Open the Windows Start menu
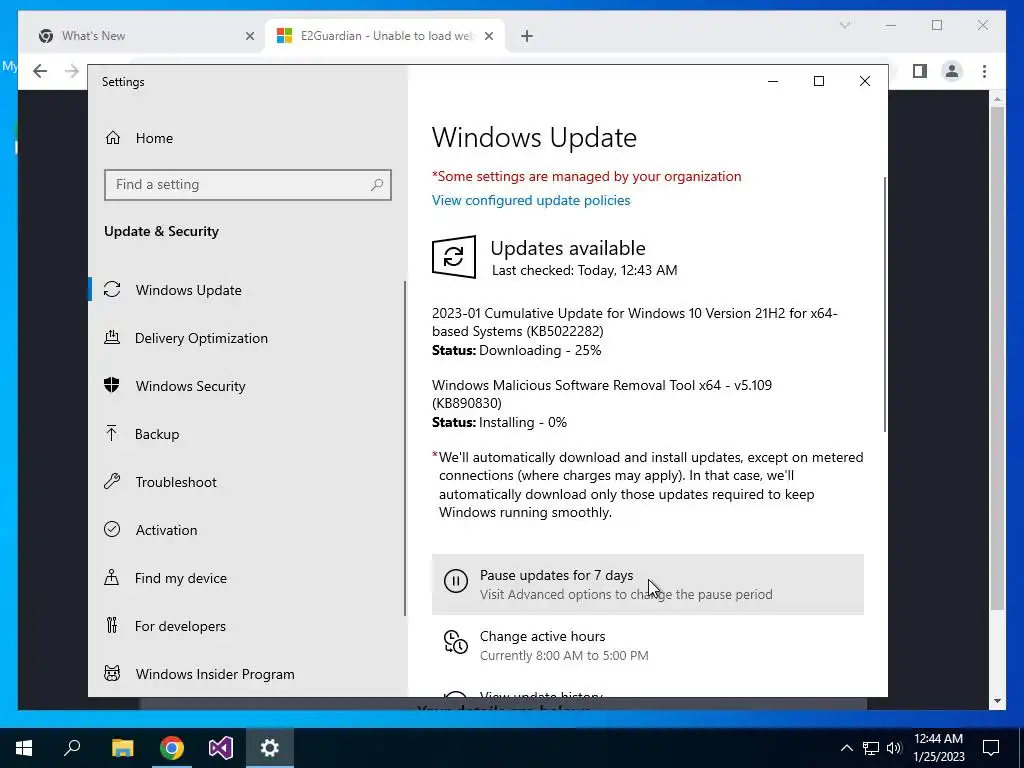The height and width of the screenshot is (768, 1024). tap(24, 748)
